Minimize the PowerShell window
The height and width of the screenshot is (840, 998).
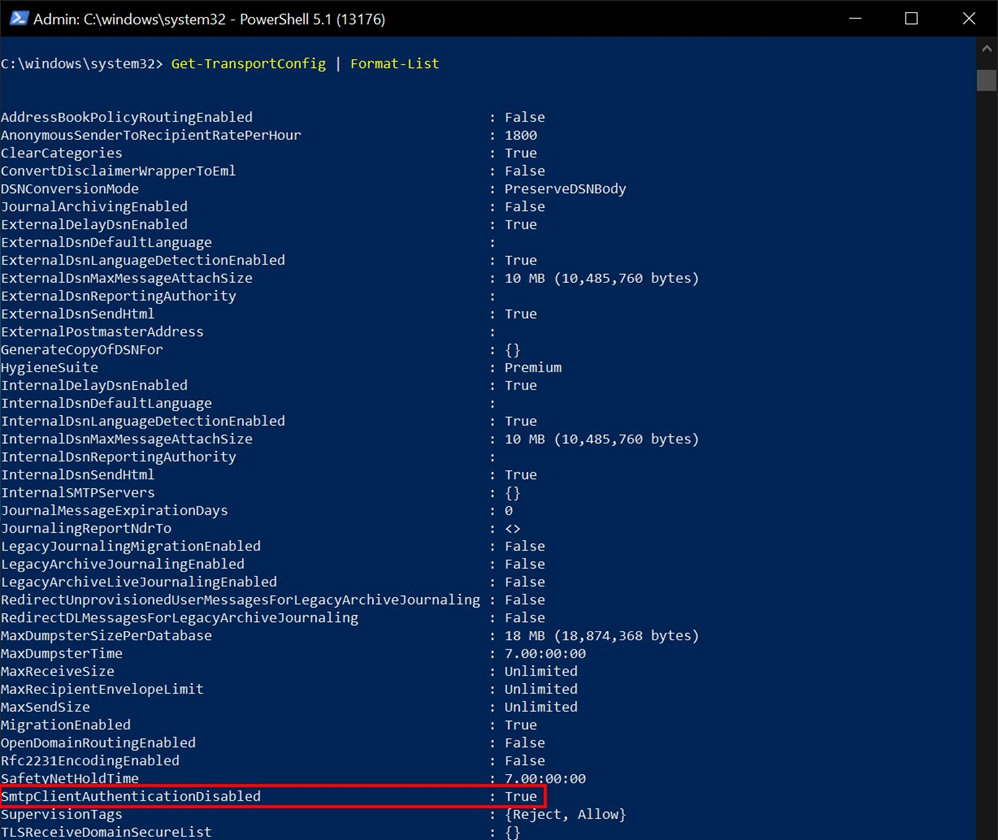tap(855, 18)
